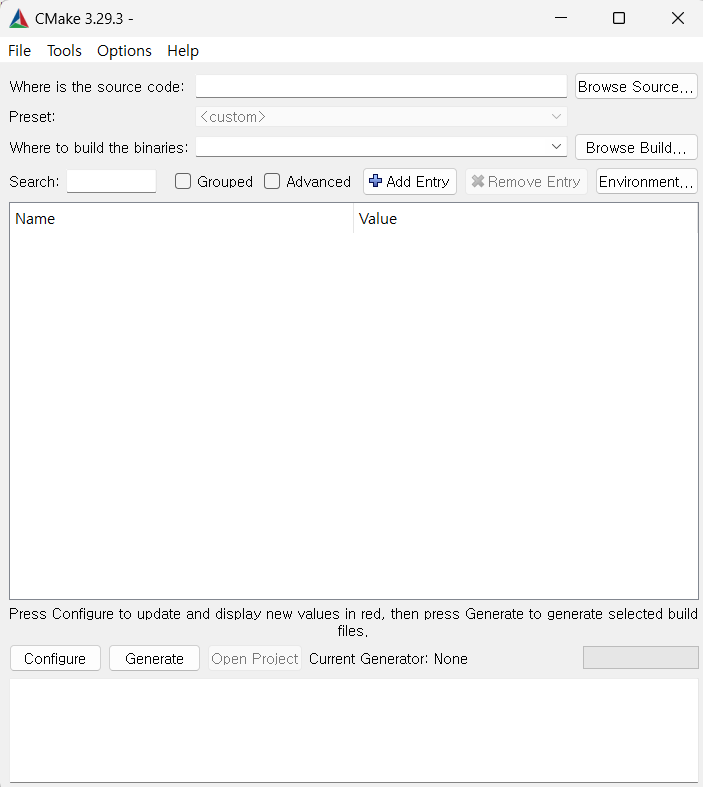Open the Tools menu
The image size is (703, 787).
point(64,51)
